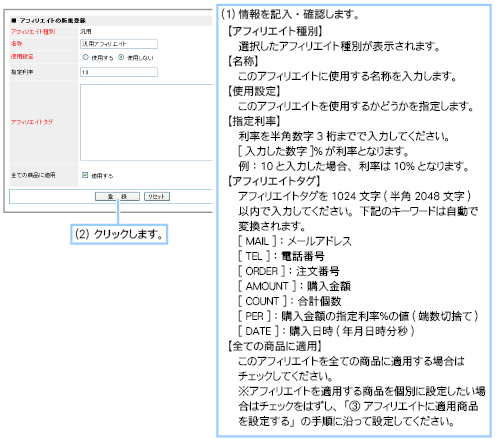Click the 指定利率 row label
Viewport: 497px width, 439px height.
(x=22, y=72)
